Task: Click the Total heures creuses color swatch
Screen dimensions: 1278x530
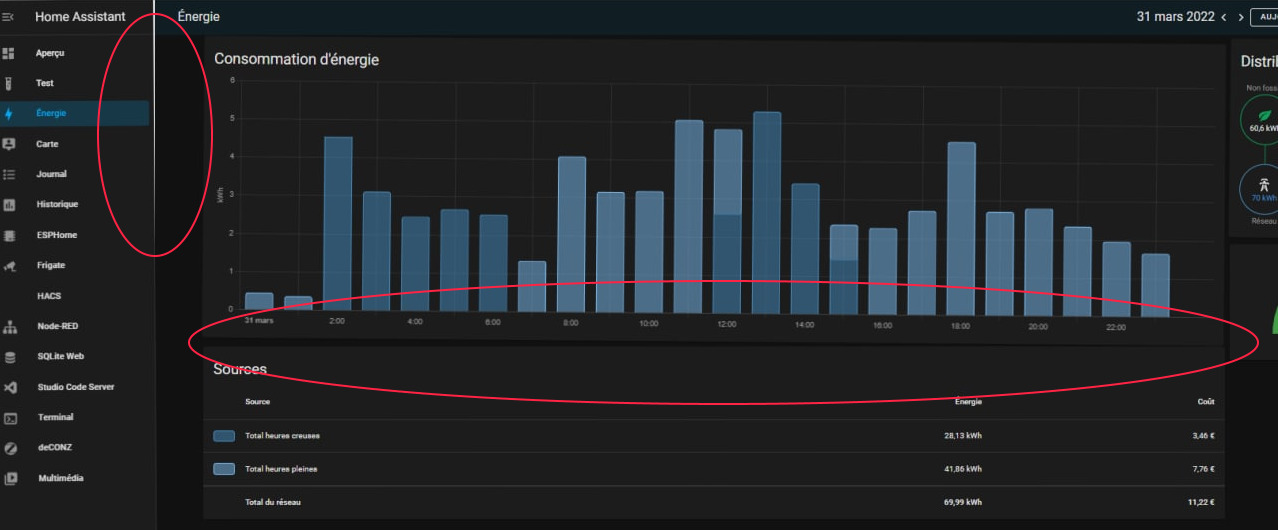Action: coord(224,436)
